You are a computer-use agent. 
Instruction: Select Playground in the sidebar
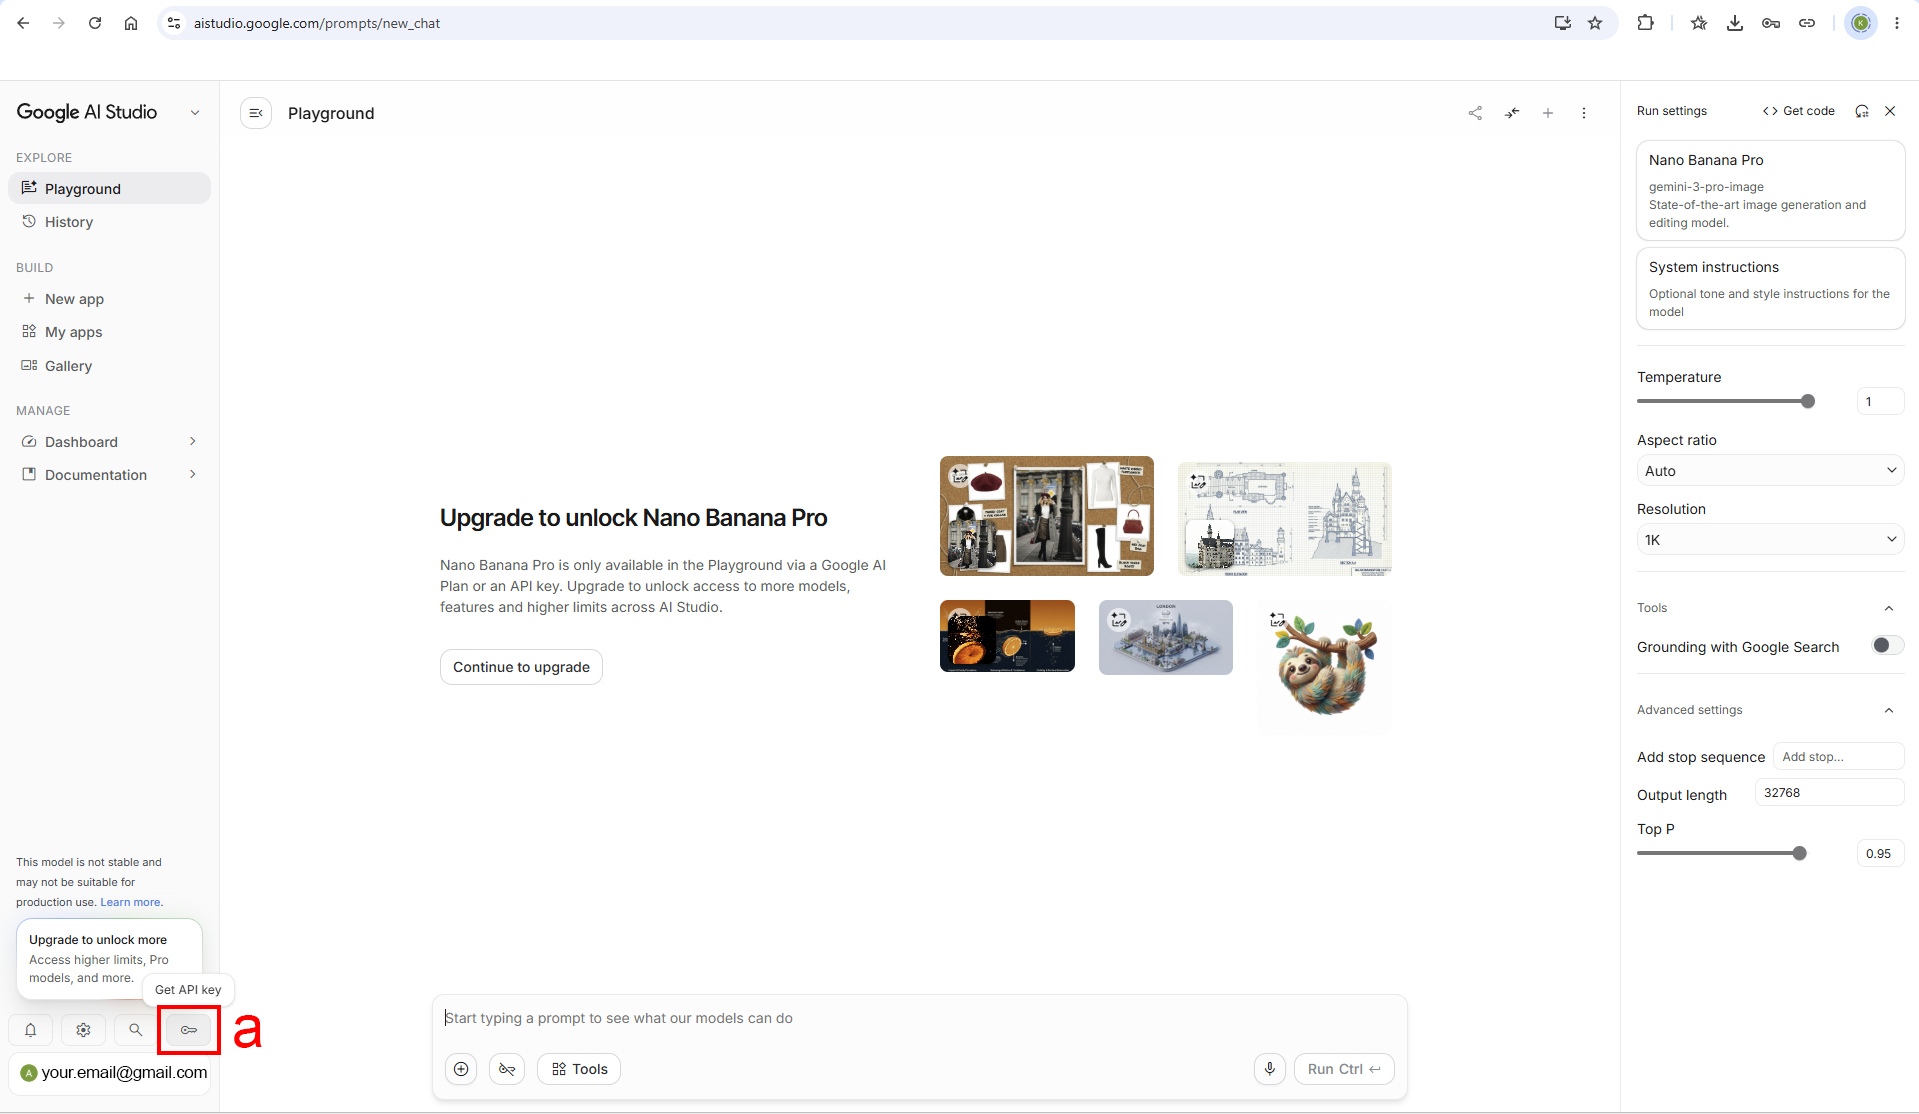109,188
